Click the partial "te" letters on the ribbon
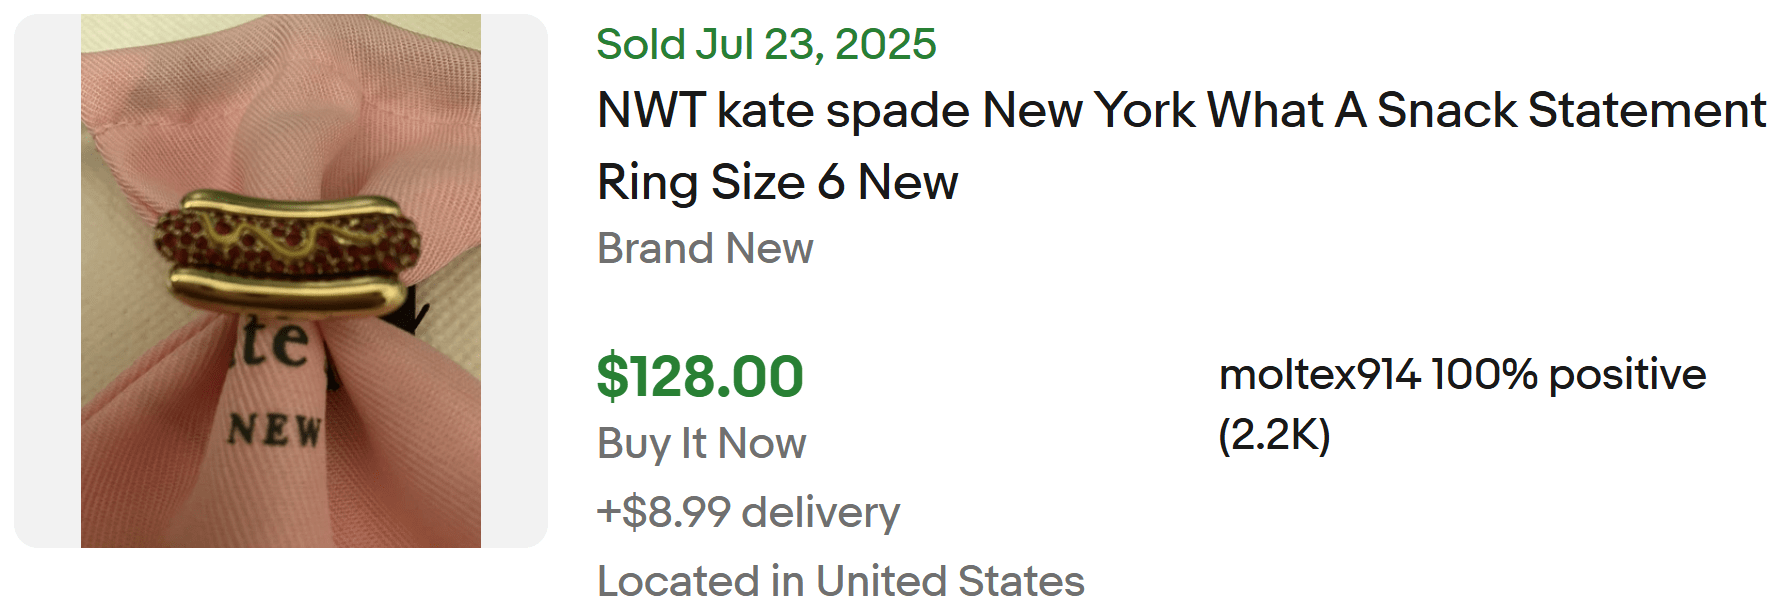Image resolution: width=1785 pixels, height=610 pixels. coord(274,342)
